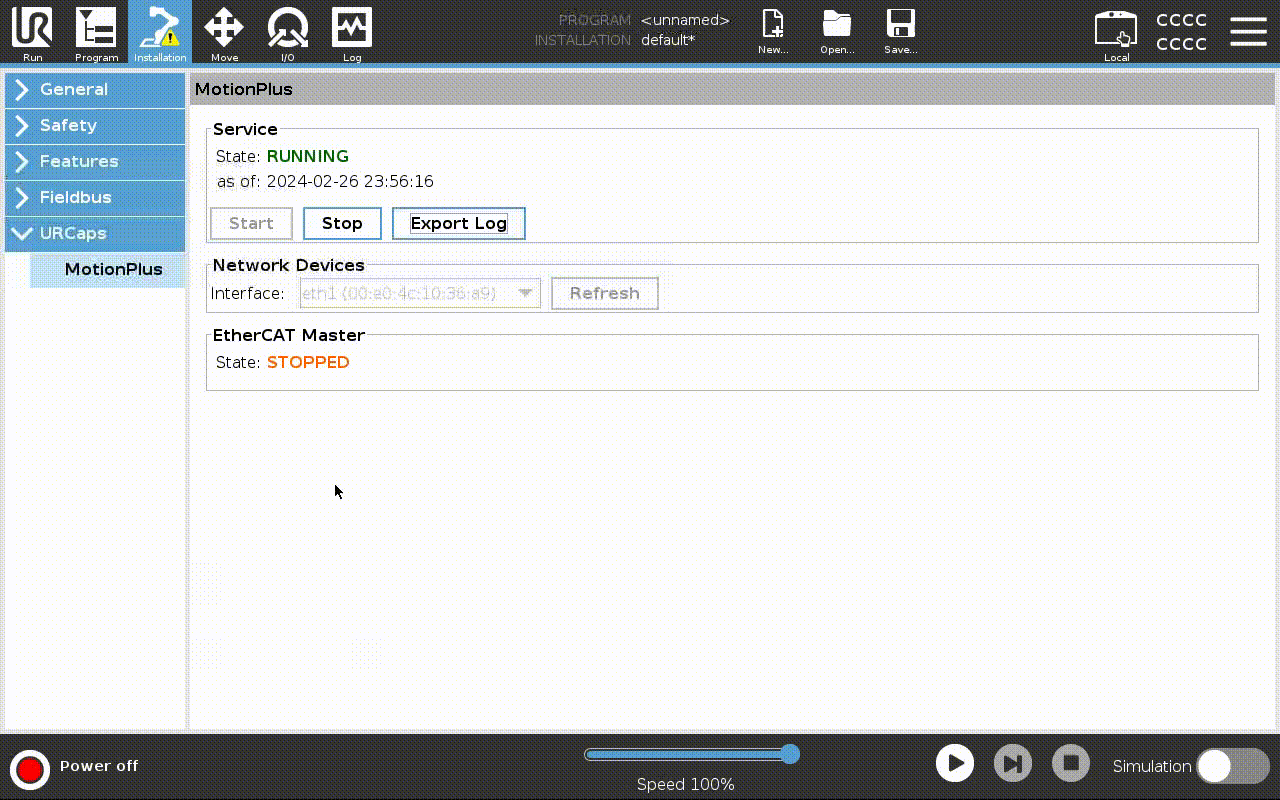Stop program playback

pos(1071,764)
